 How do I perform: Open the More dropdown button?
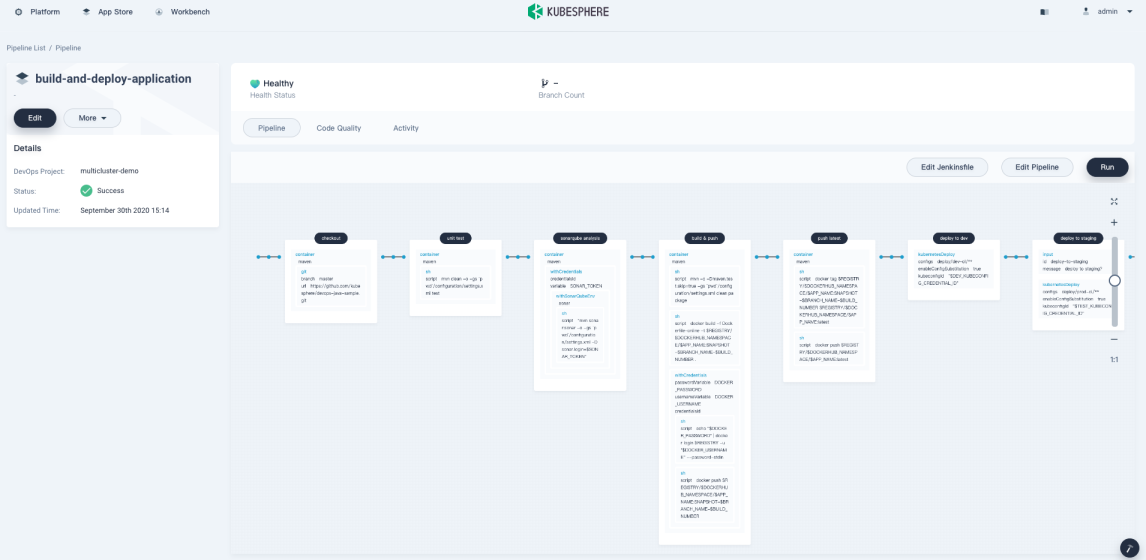click(x=92, y=118)
